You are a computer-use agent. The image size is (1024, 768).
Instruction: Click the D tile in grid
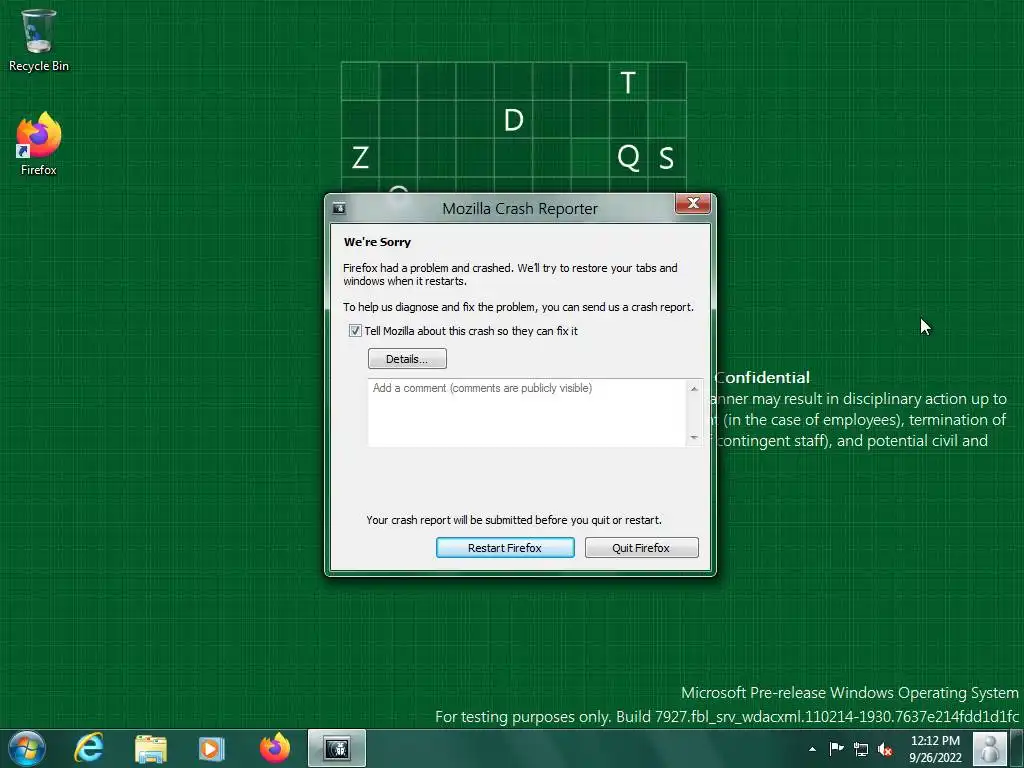coord(513,120)
